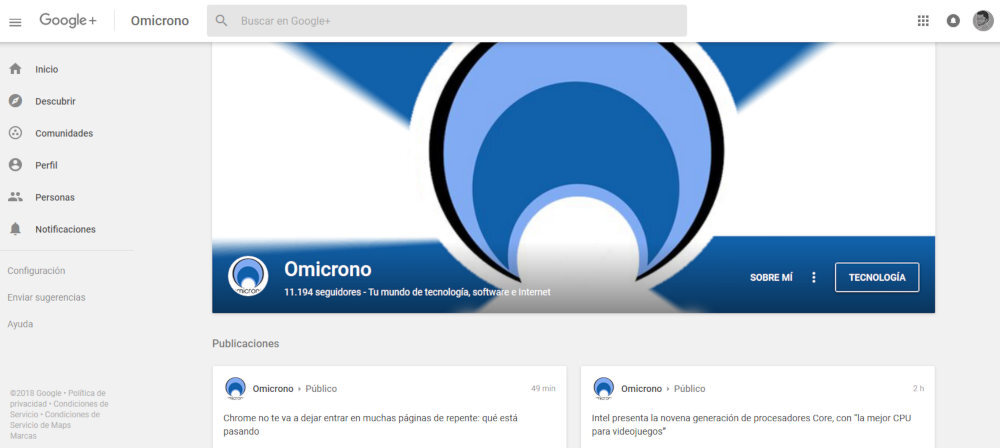Image resolution: width=1000 pixels, height=448 pixels.
Task: Open Comunidades in the sidebar
Action: (x=66, y=133)
